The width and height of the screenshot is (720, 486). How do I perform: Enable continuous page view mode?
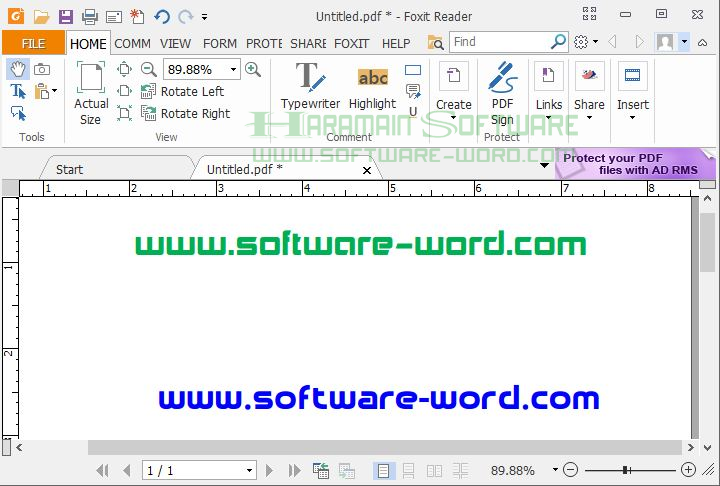tap(408, 470)
